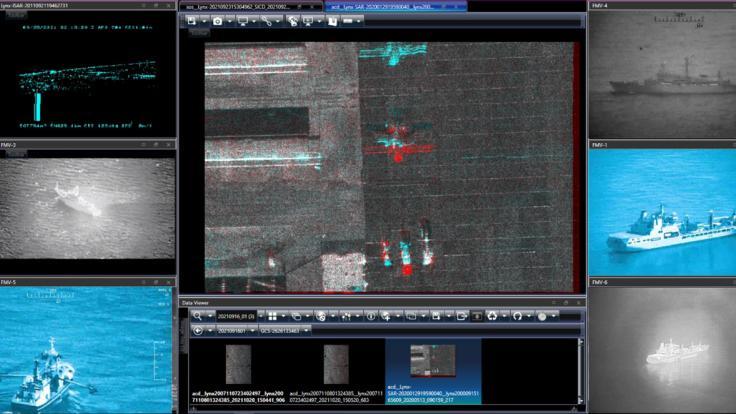This screenshot has height=414, width=736.
Task: Click the stacked layers icon in Data Viewer
Action: click(296, 316)
